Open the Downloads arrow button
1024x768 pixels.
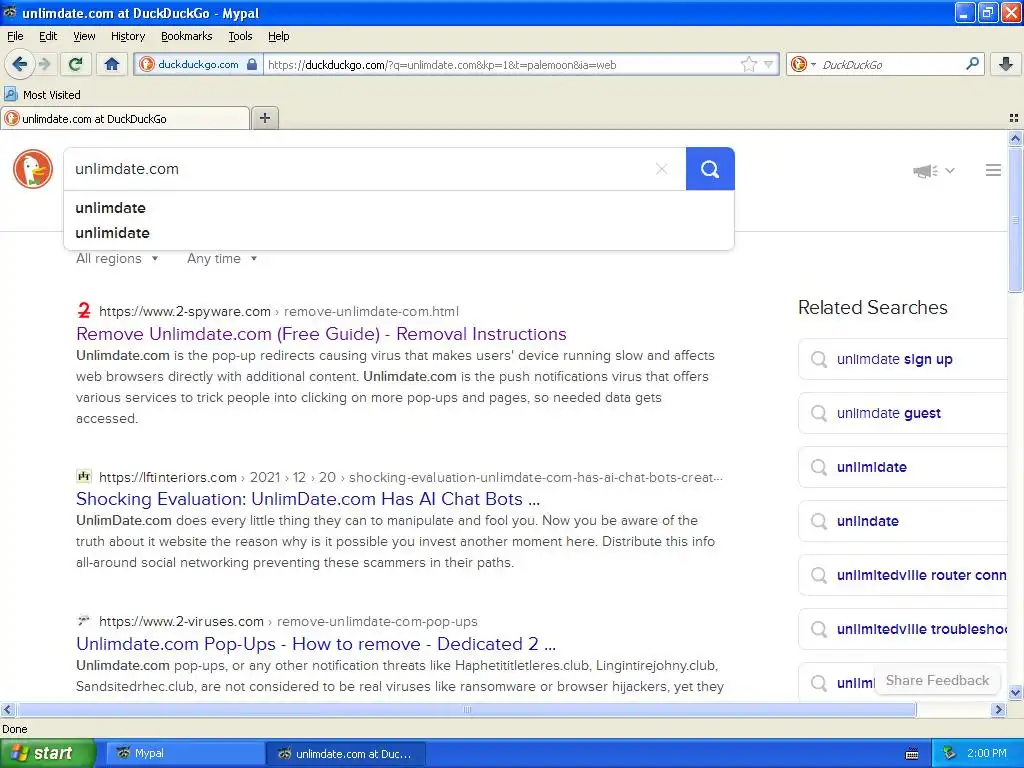(x=1006, y=64)
